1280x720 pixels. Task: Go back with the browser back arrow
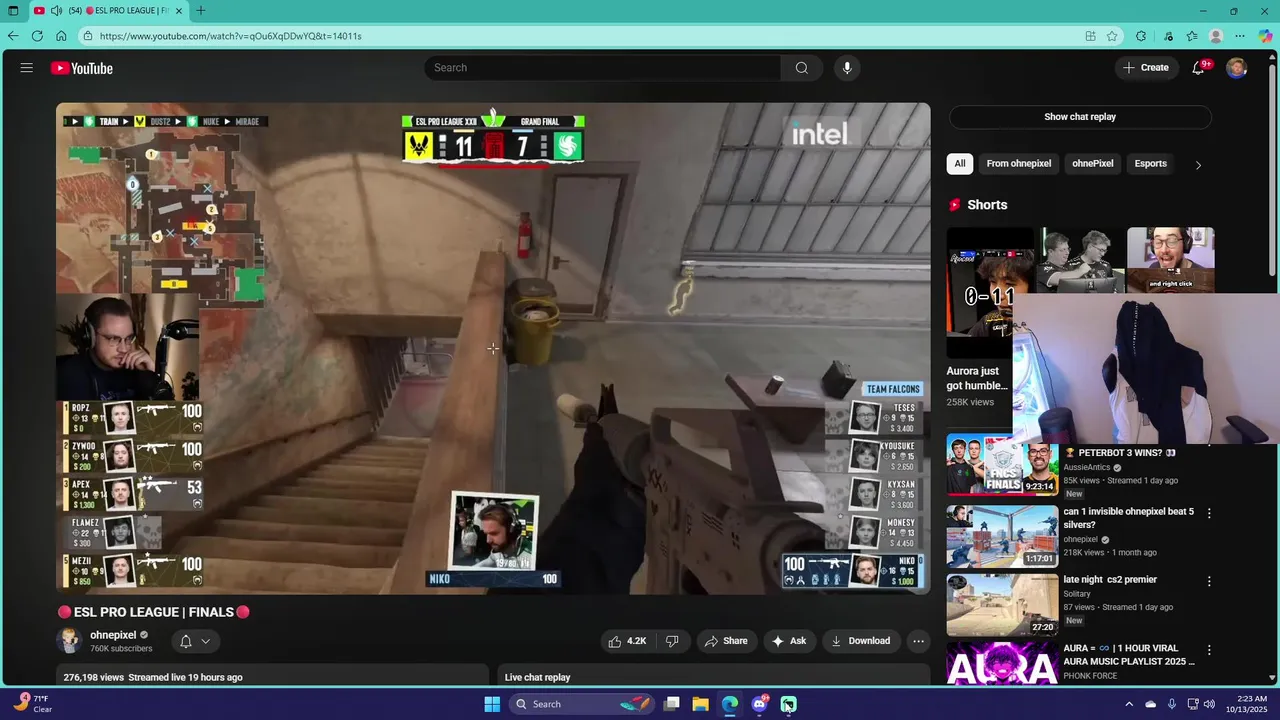[x=13, y=36]
